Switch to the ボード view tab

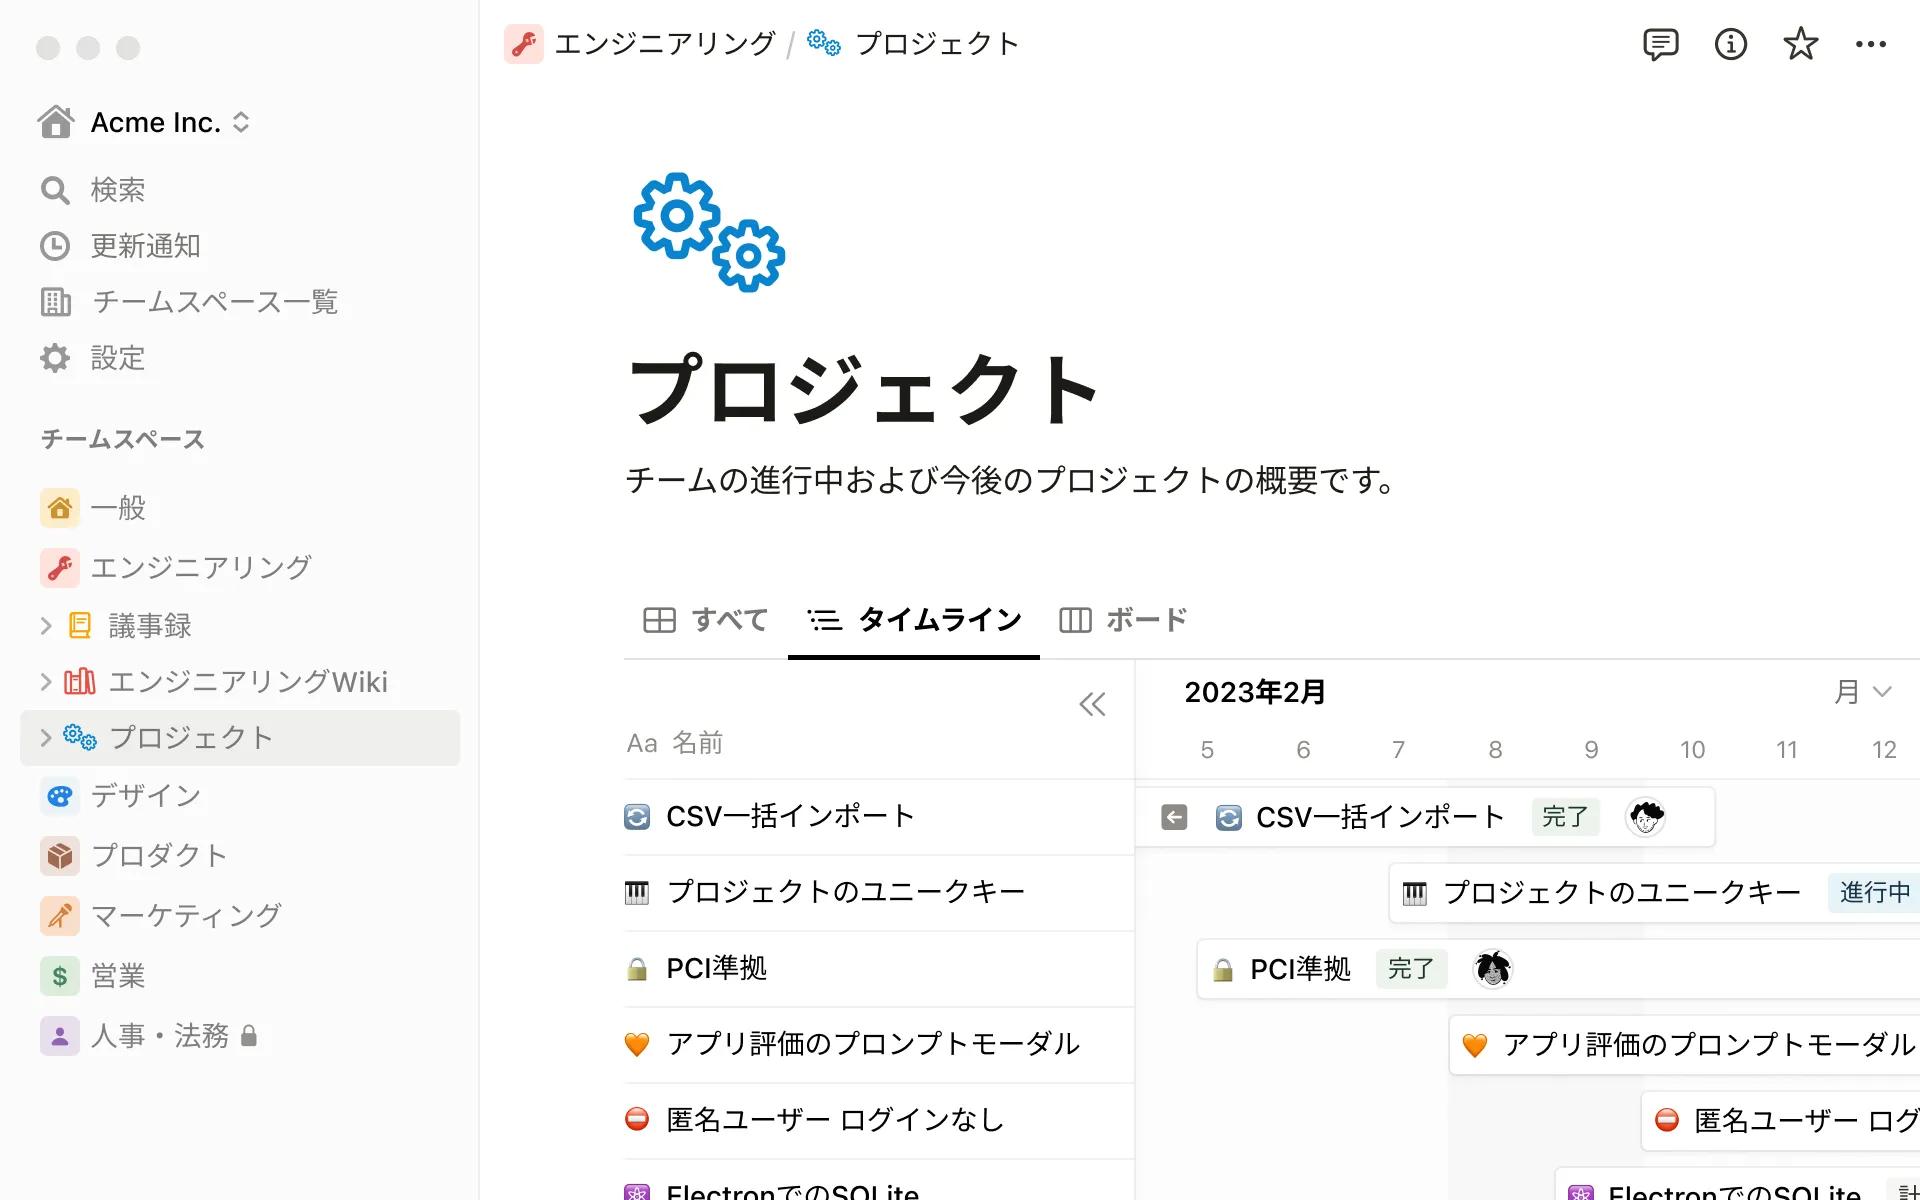tap(1123, 620)
